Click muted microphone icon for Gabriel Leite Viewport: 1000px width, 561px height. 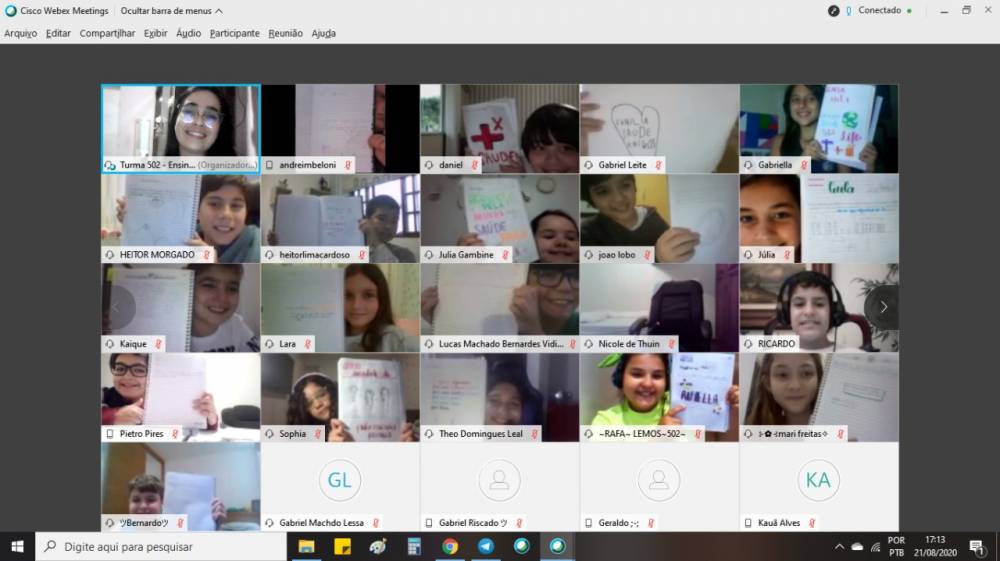660,164
